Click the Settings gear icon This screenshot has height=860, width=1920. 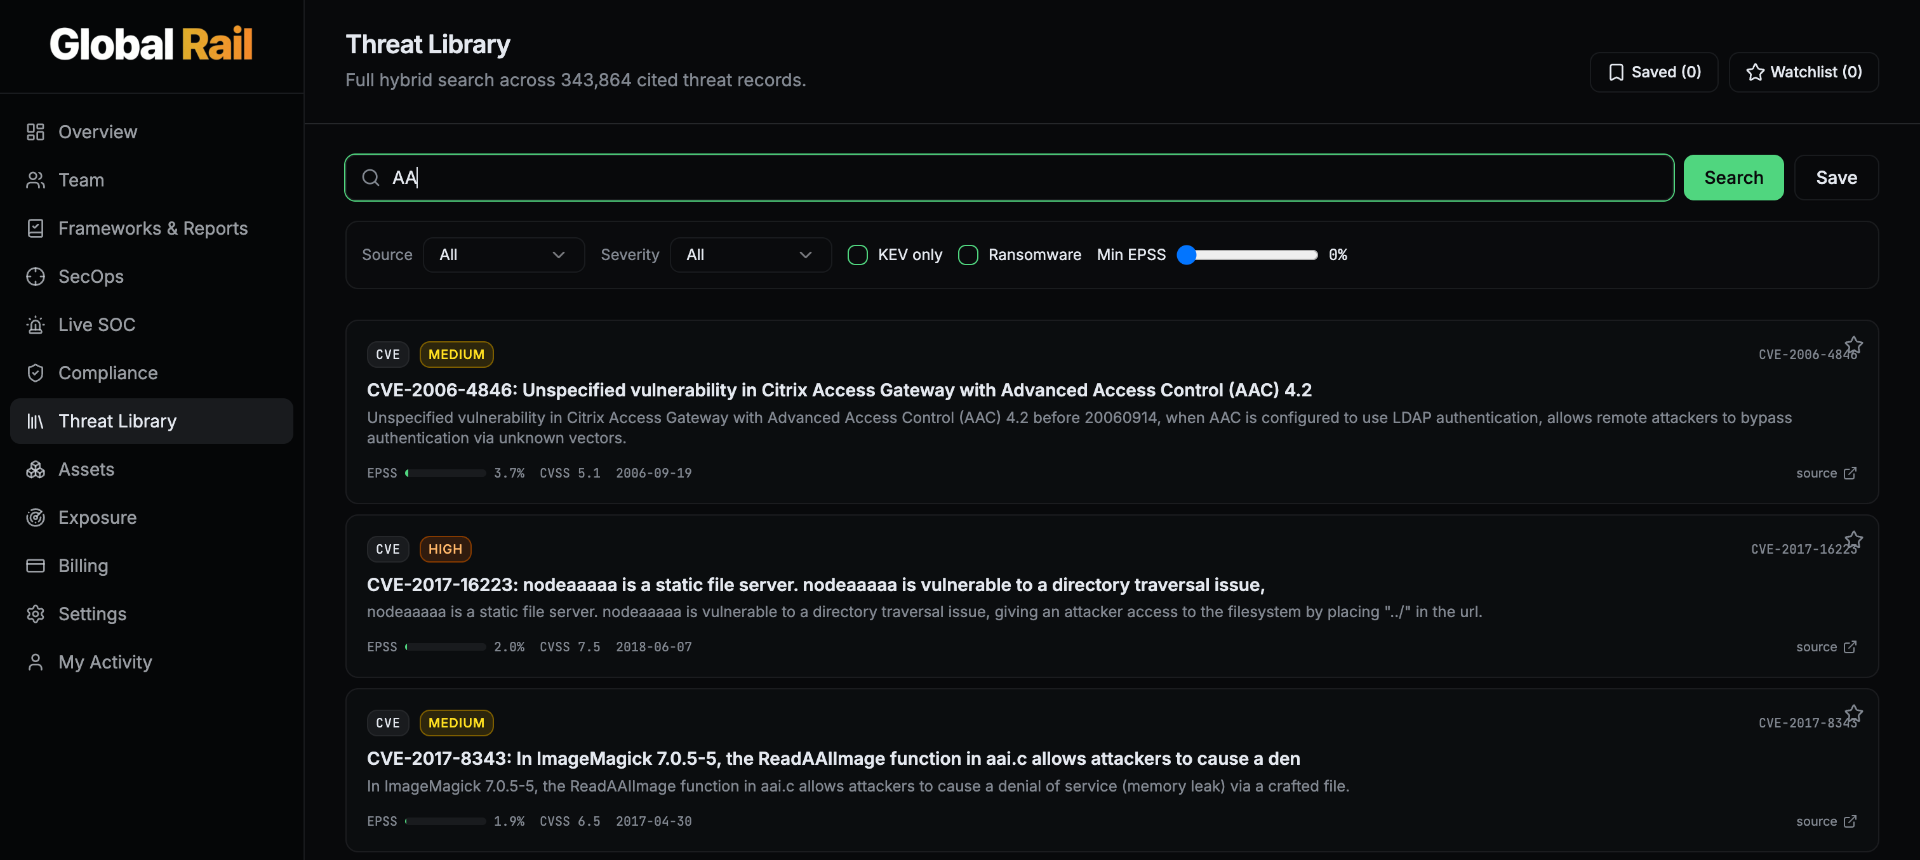[36, 614]
